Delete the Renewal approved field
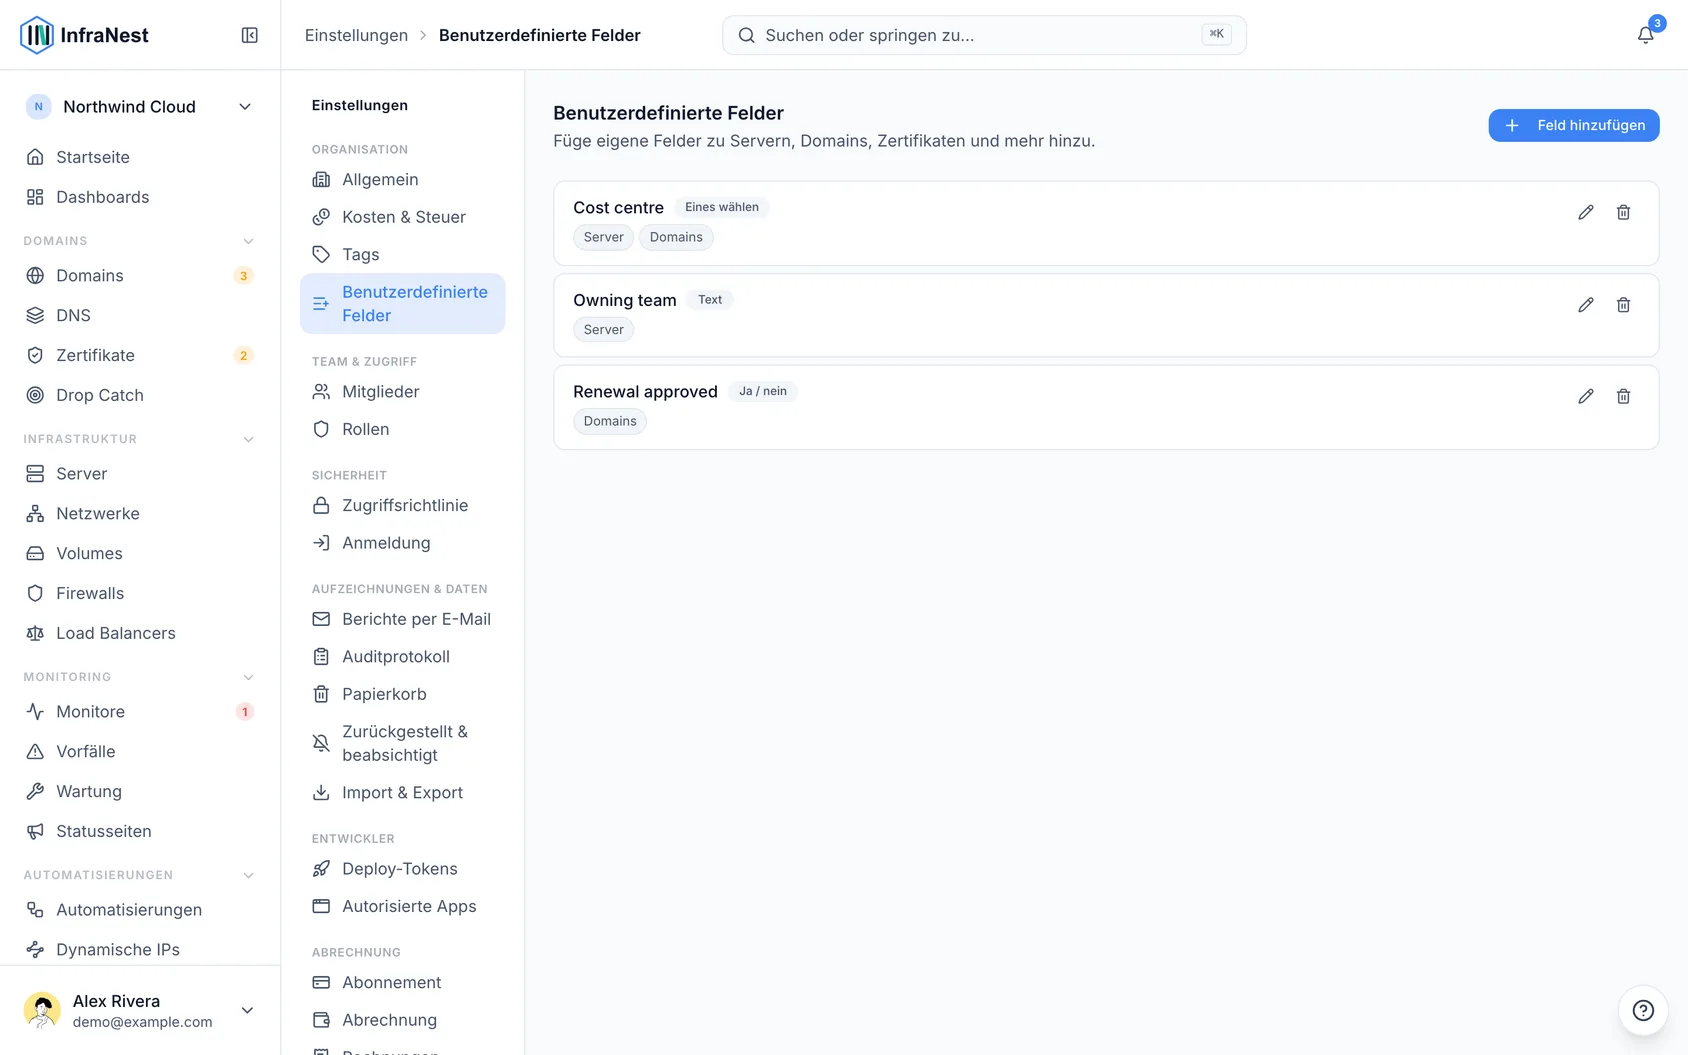1688x1055 pixels. (x=1624, y=396)
